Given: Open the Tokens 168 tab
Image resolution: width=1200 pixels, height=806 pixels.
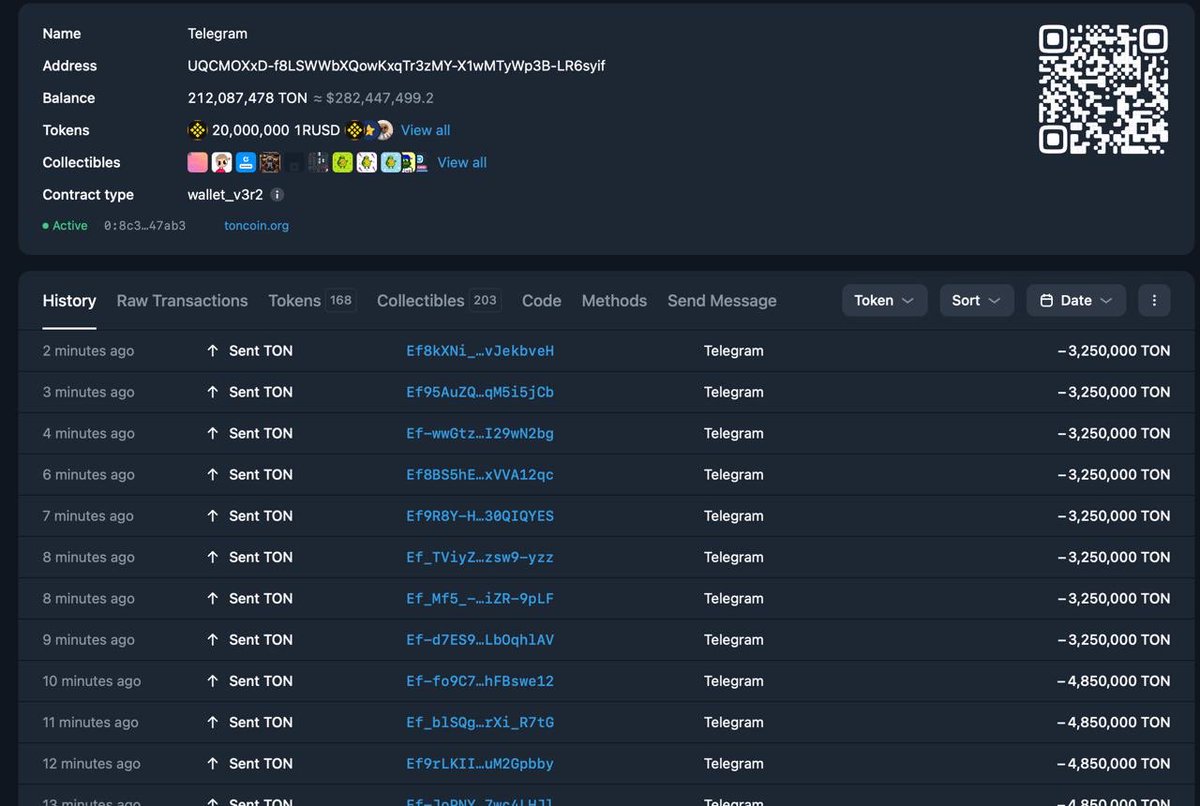Looking at the screenshot, I should coord(313,300).
